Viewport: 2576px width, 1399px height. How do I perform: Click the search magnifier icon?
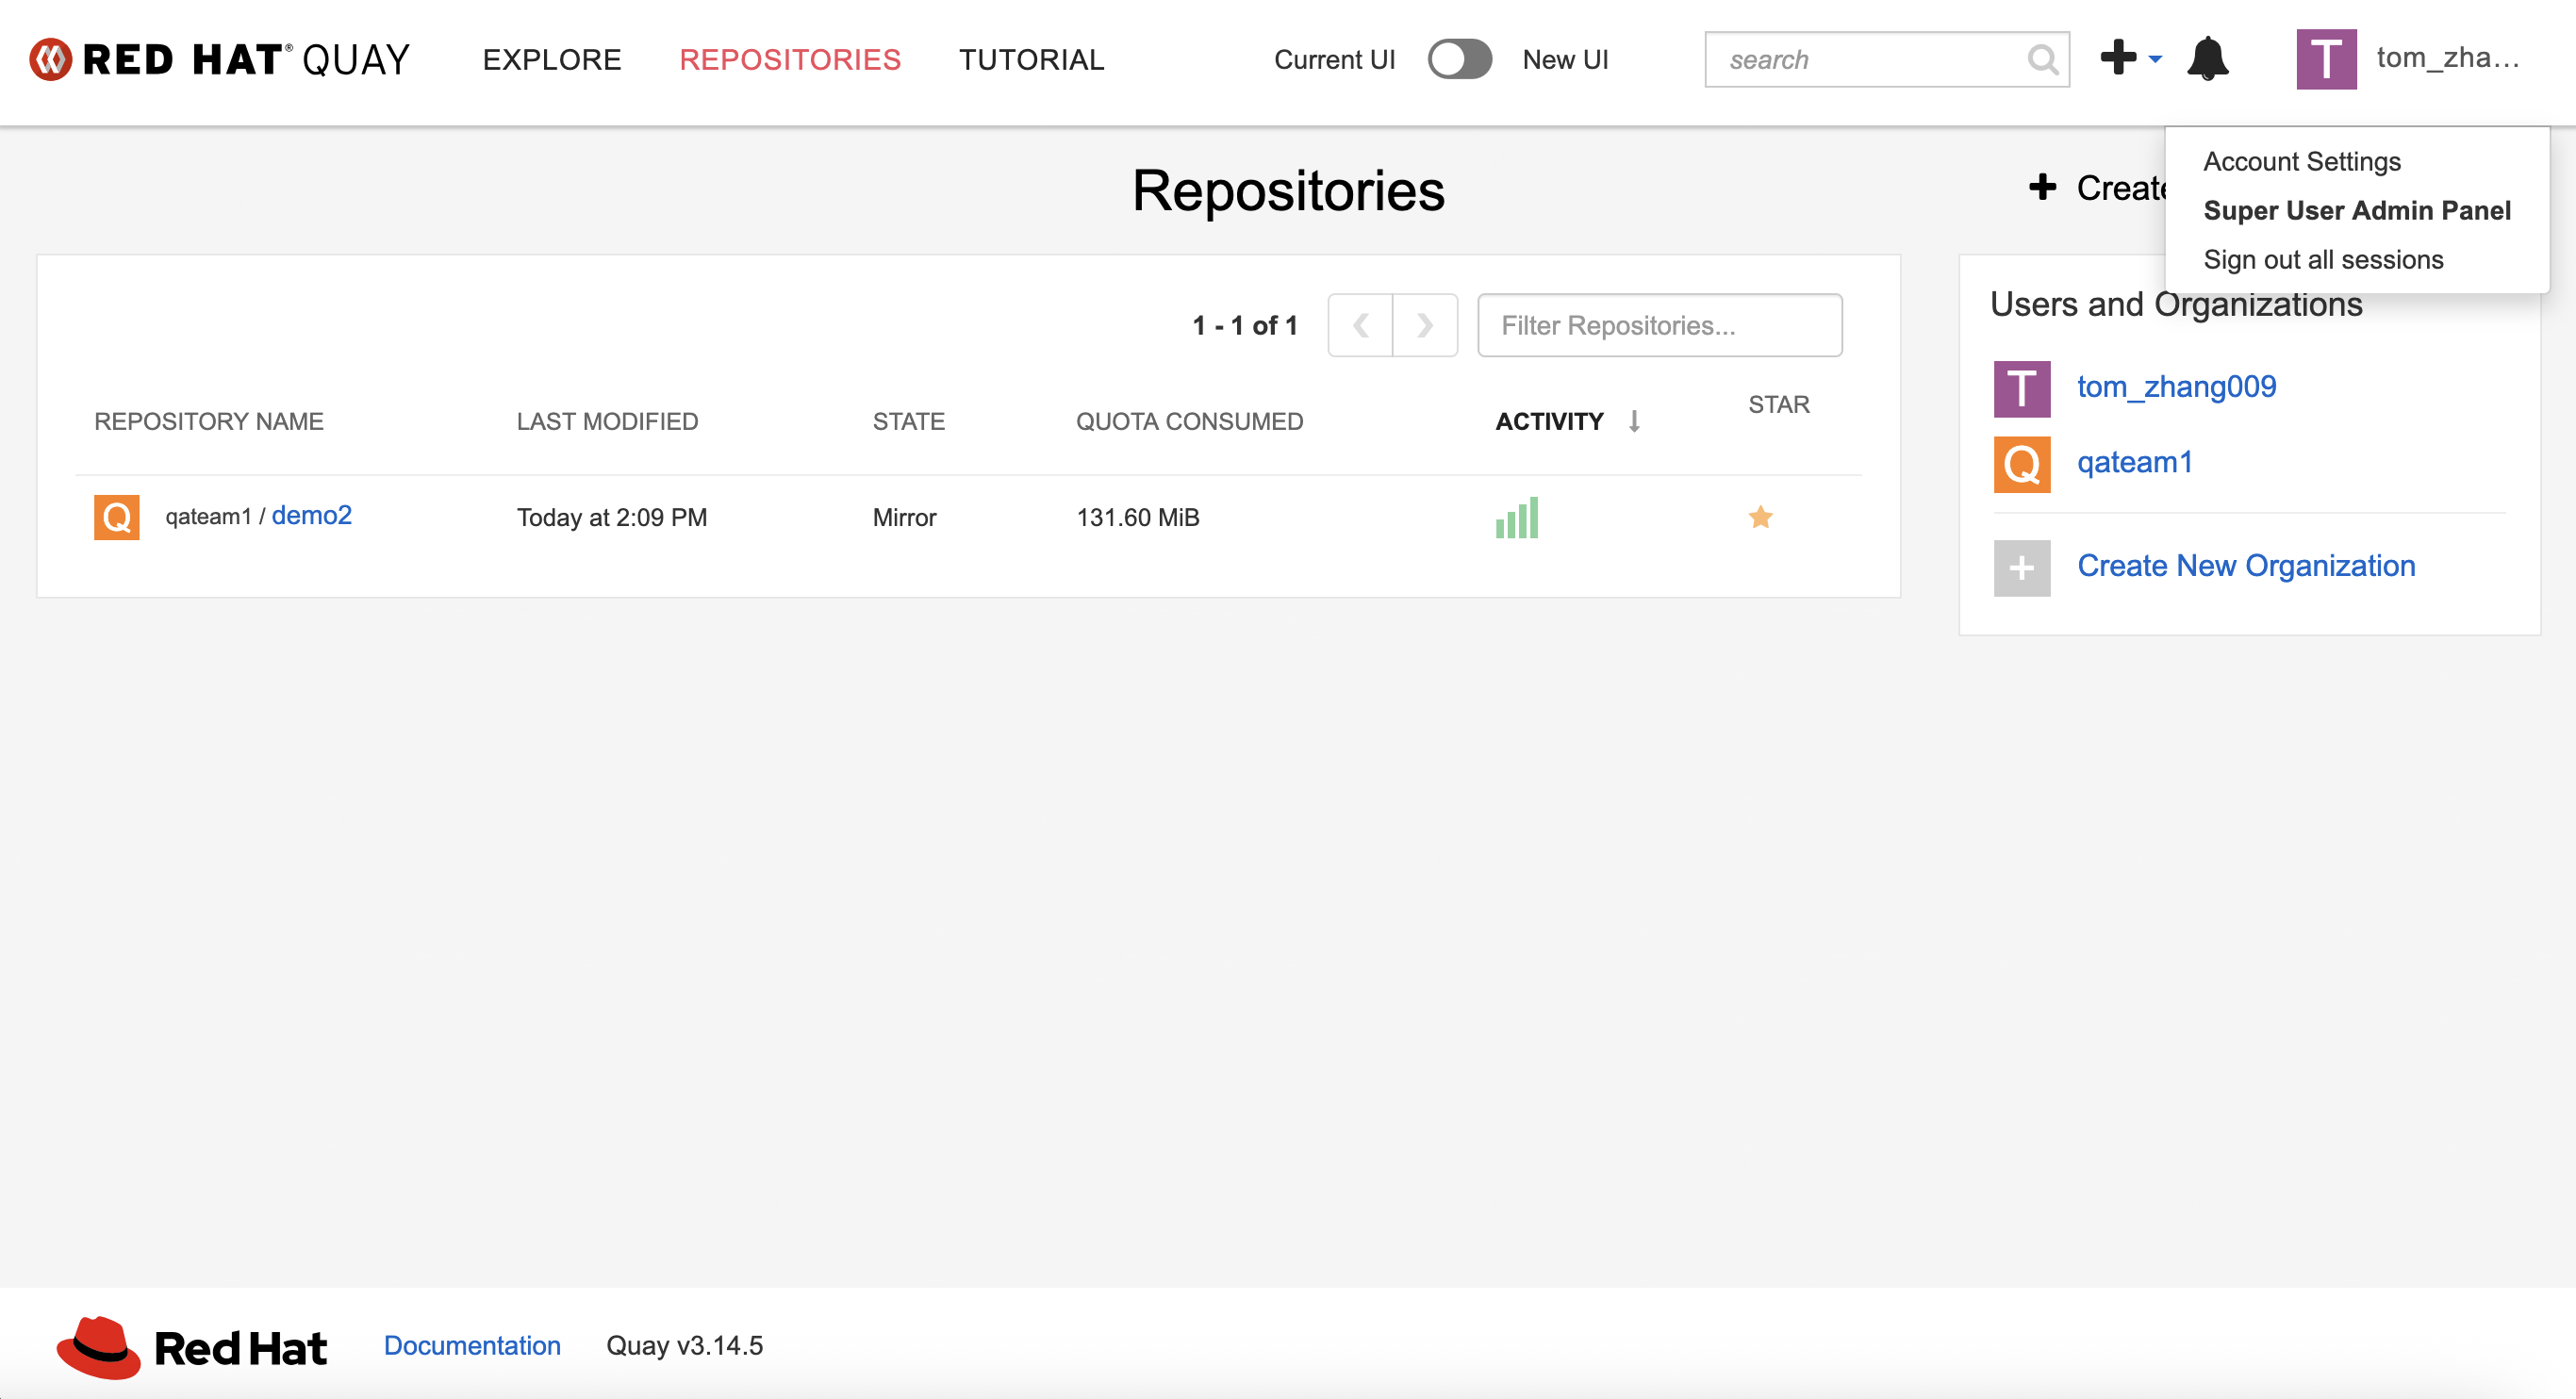pos(2042,60)
